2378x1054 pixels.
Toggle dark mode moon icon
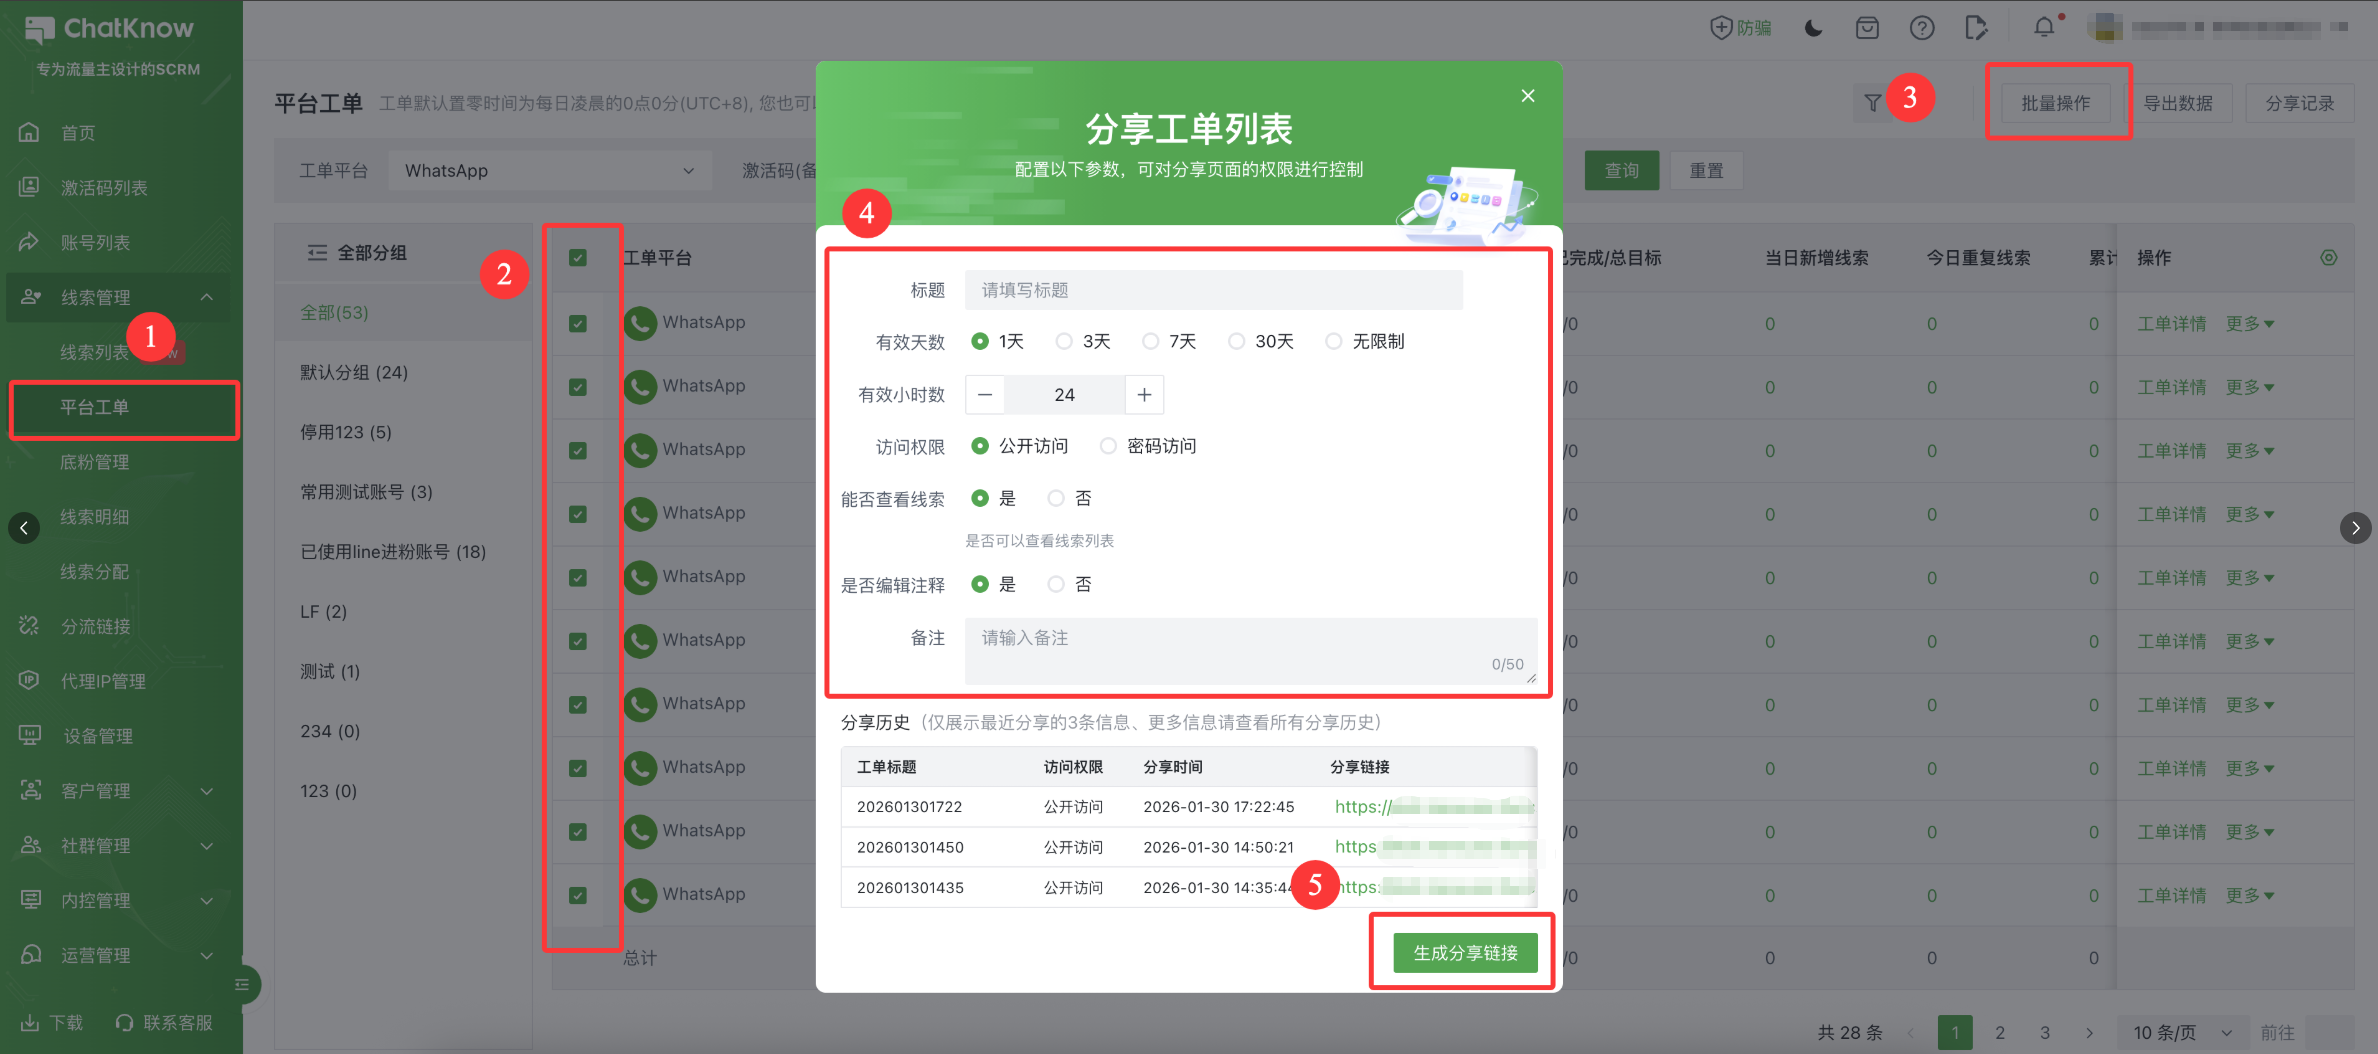[x=1813, y=28]
